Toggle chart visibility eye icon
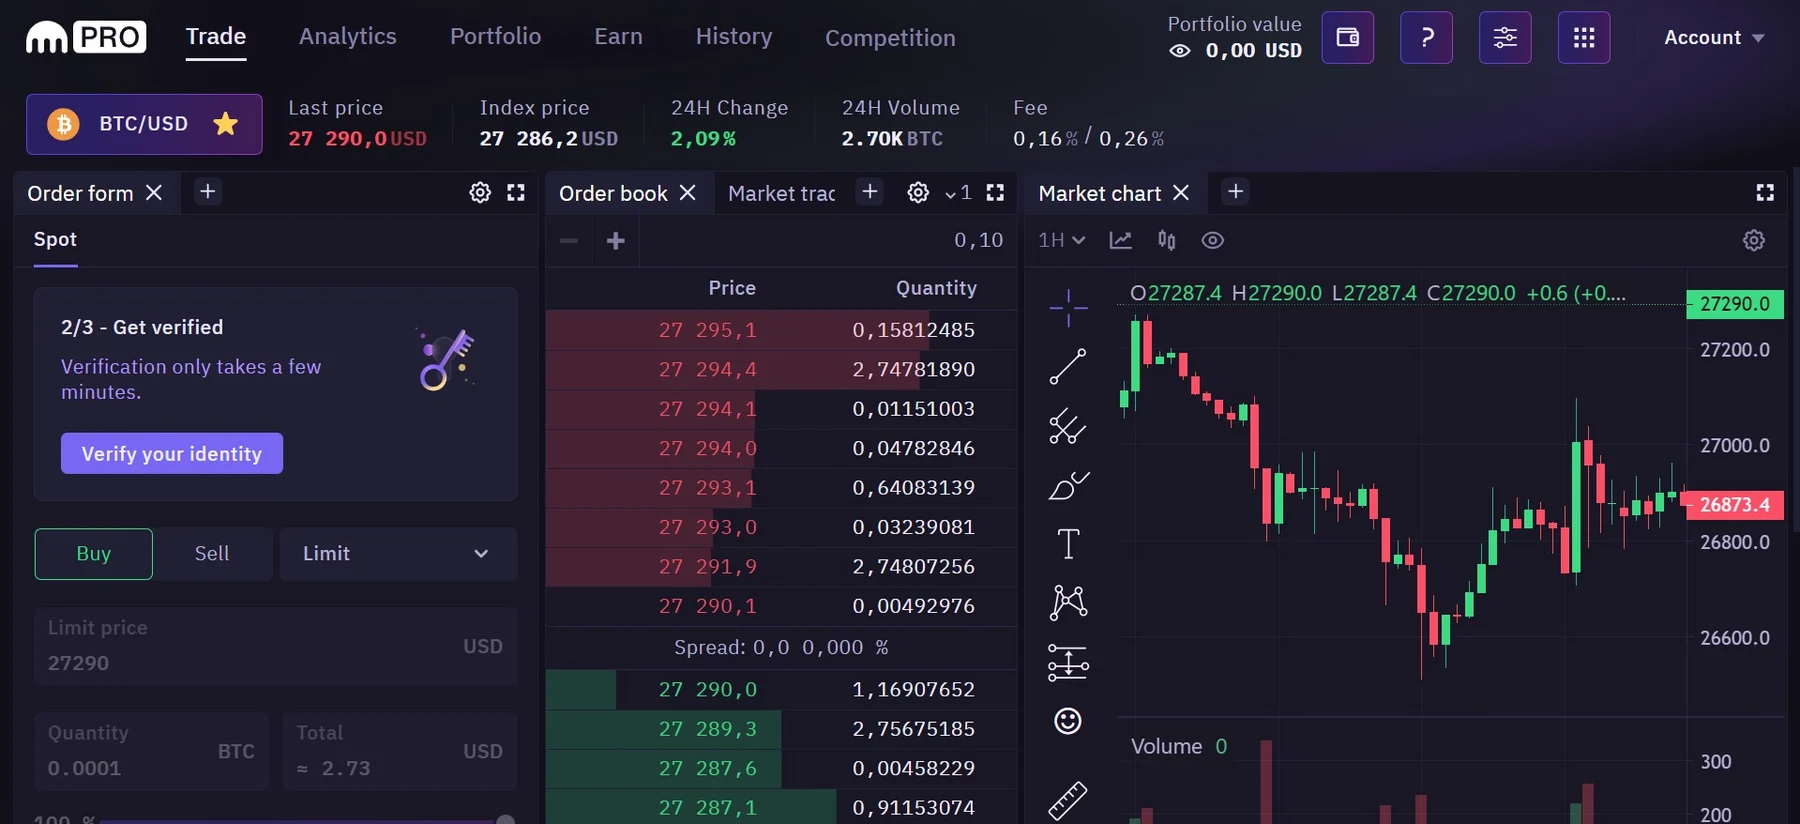The width and height of the screenshot is (1800, 824). 1213,240
